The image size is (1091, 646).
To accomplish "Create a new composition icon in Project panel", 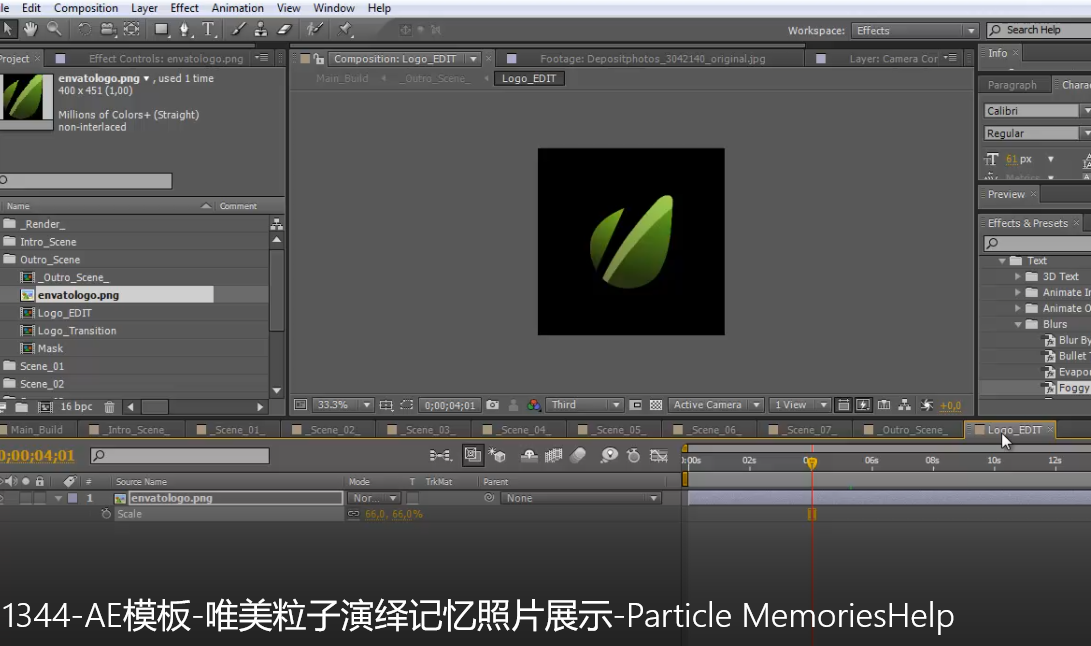I will coord(45,407).
